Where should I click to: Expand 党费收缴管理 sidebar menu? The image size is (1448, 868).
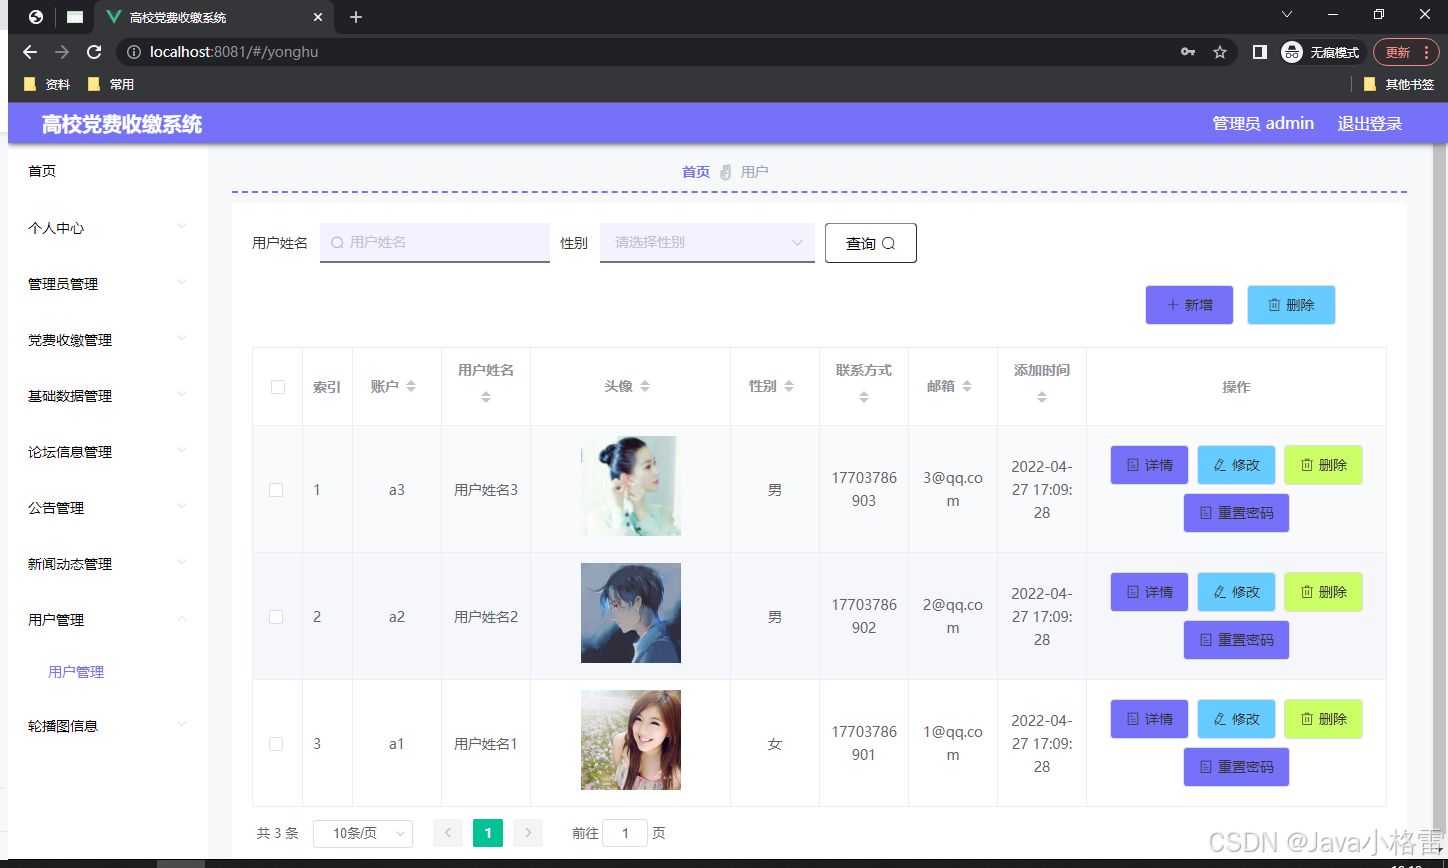coord(107,340)
